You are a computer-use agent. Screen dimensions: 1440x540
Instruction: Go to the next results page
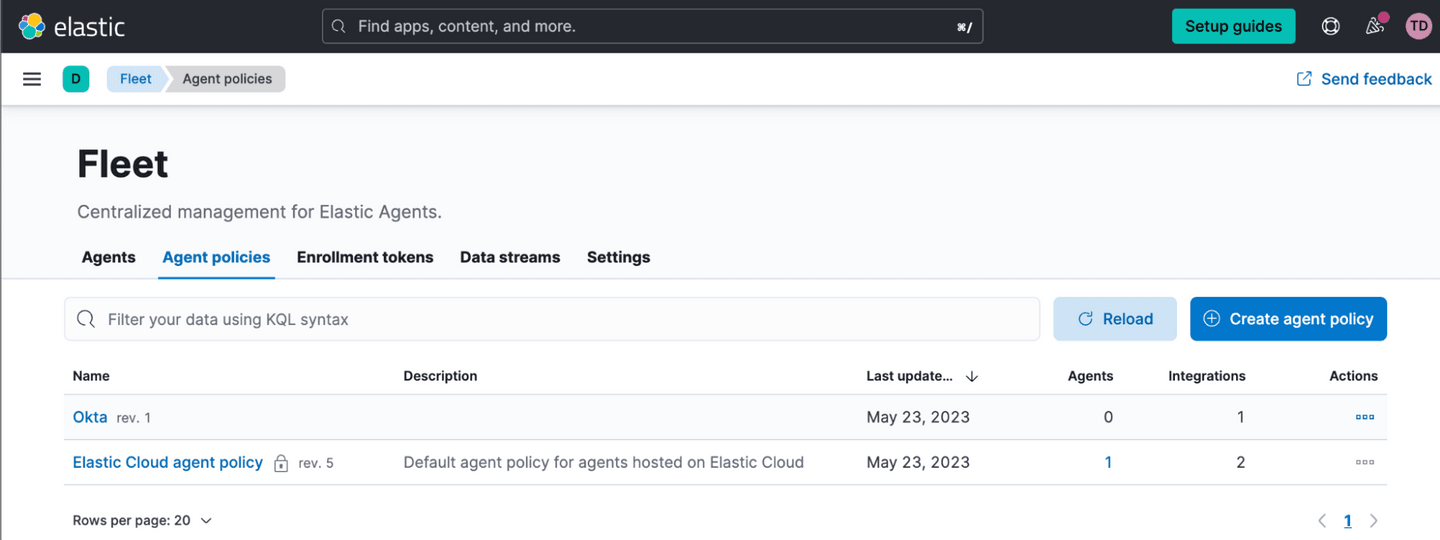[1374, 520]
